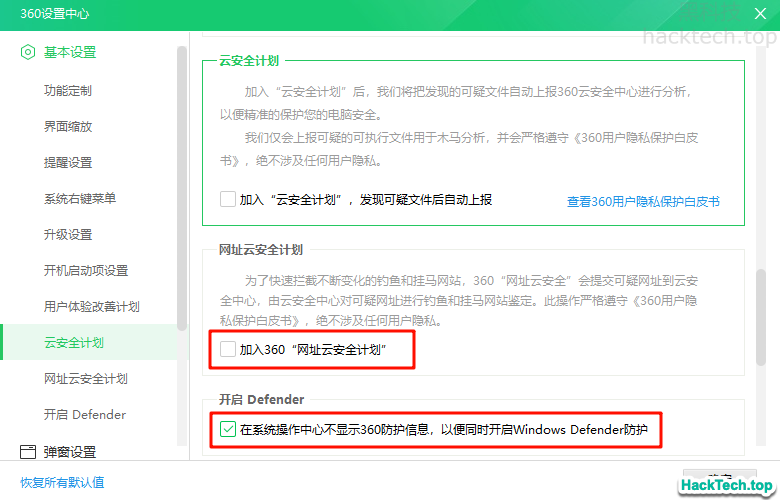
Task: Go to 提醒设置 settings
Action: pyautogui.click(x=68, y=163)
